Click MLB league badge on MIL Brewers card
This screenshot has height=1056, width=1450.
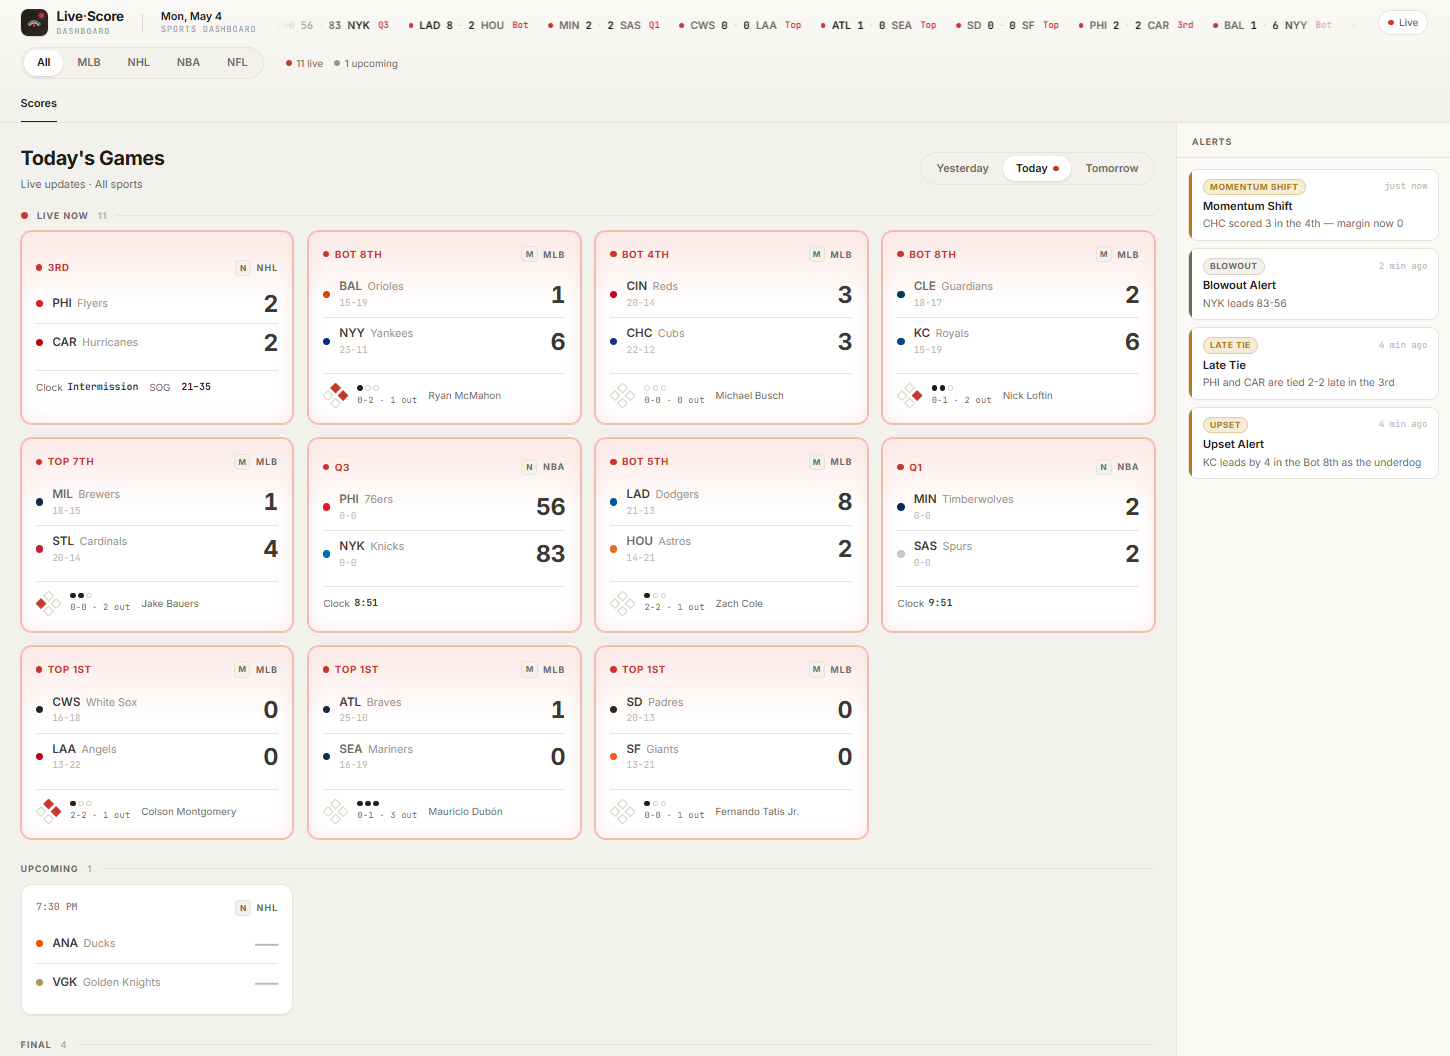(x=257, y=462)
